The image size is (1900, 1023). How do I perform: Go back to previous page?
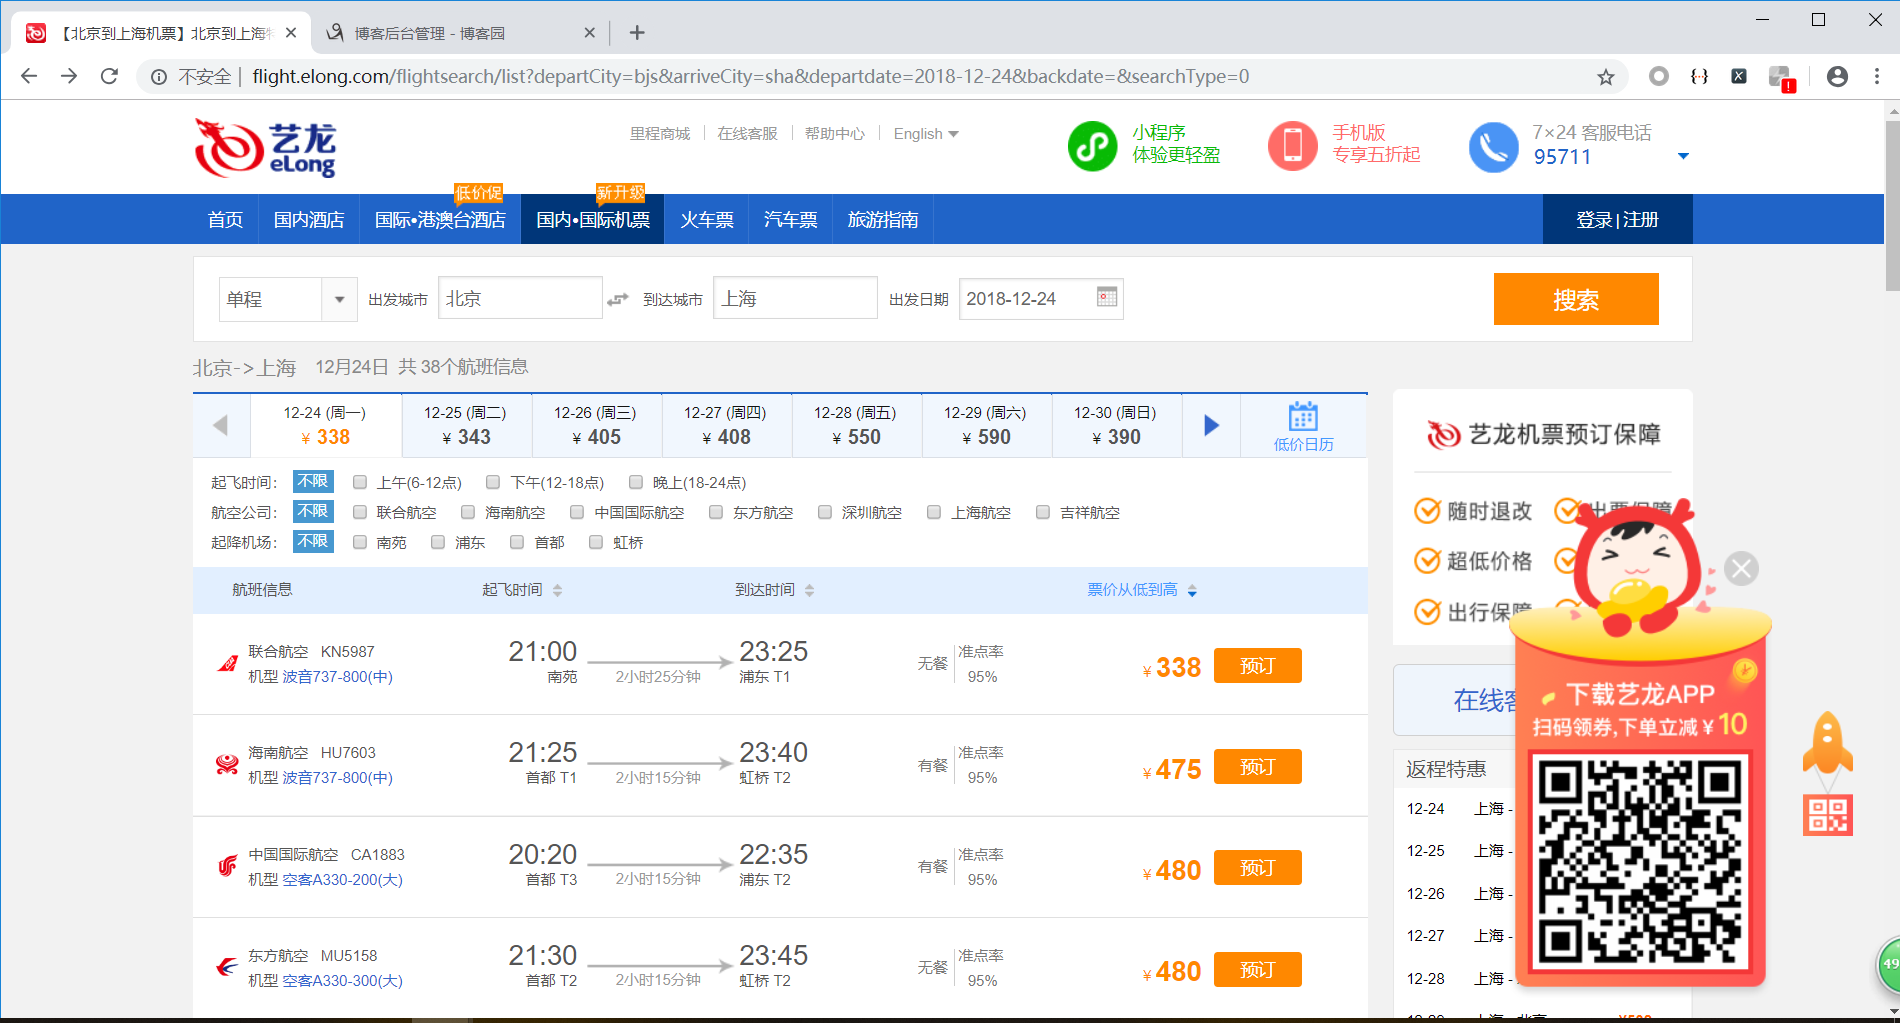(x=29, y=77)
